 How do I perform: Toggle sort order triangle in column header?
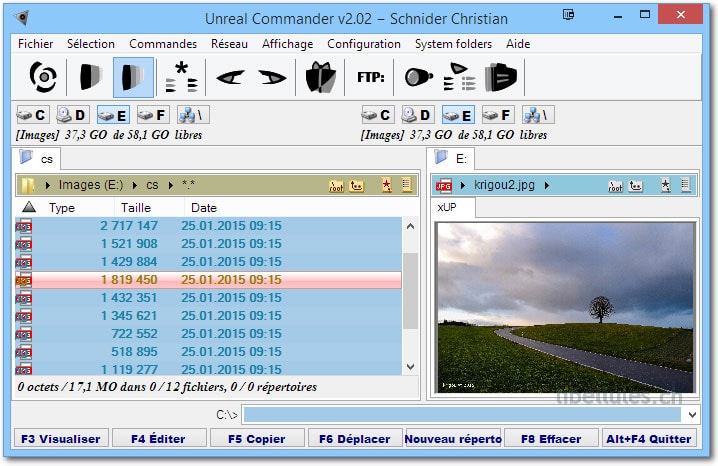click(29, 207)
